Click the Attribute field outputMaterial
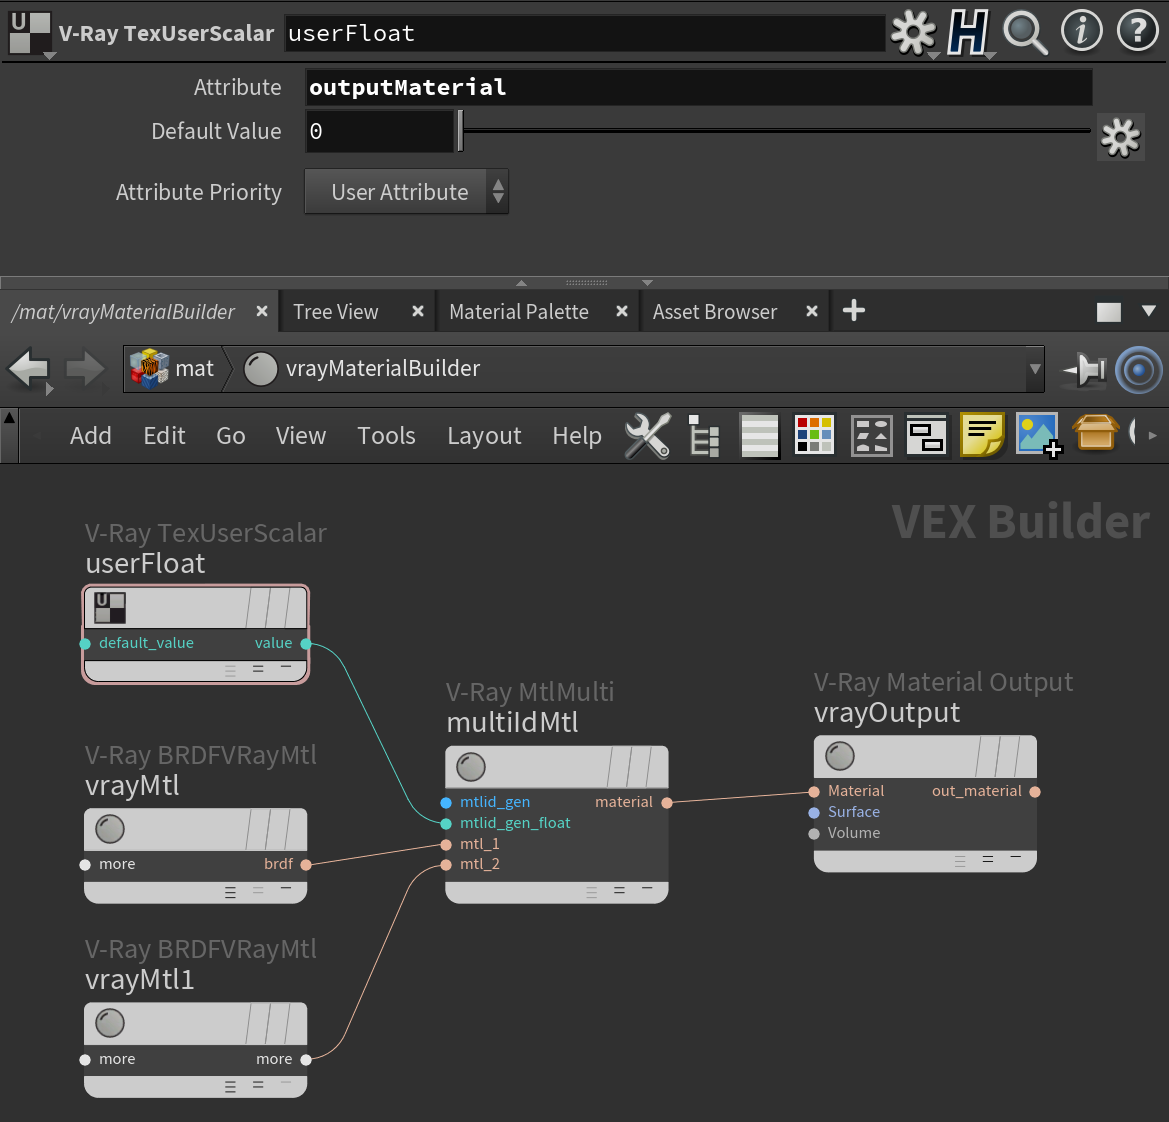Screen dimensions: 1169x1122 (x=699, y=87)
